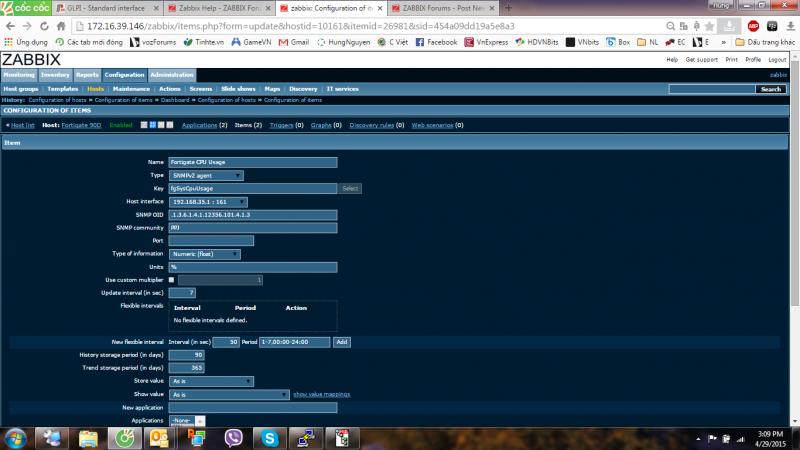The image size is (800, 450).
Task: Open Cốc Cốc browser taskbar icon
Action: click(x=124, y=439)
